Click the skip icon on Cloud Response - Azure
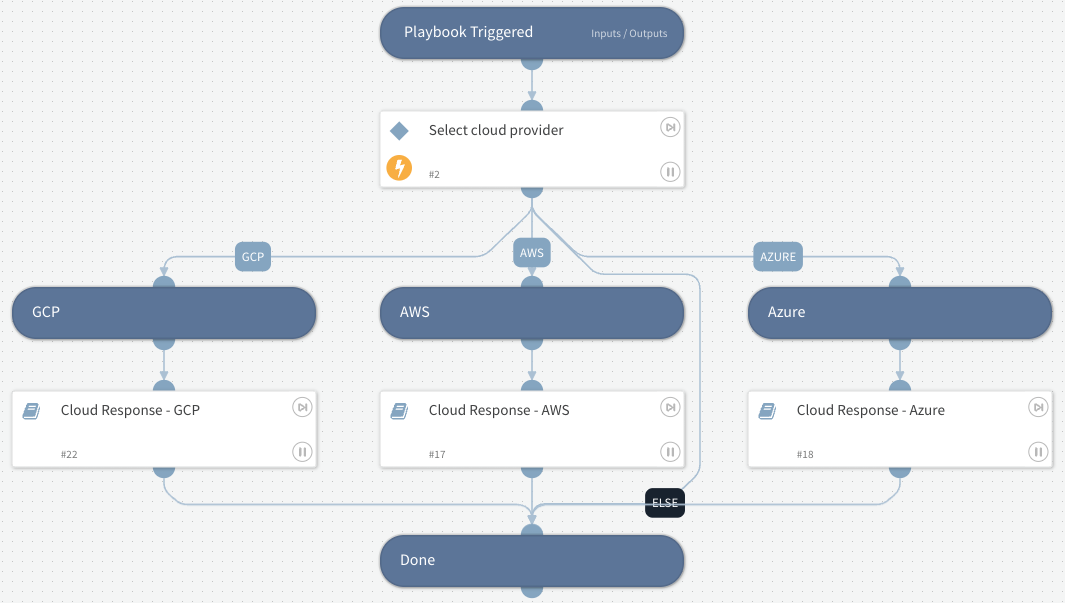The height and width of the screenshot is (603, 1065). (1038, 407)
